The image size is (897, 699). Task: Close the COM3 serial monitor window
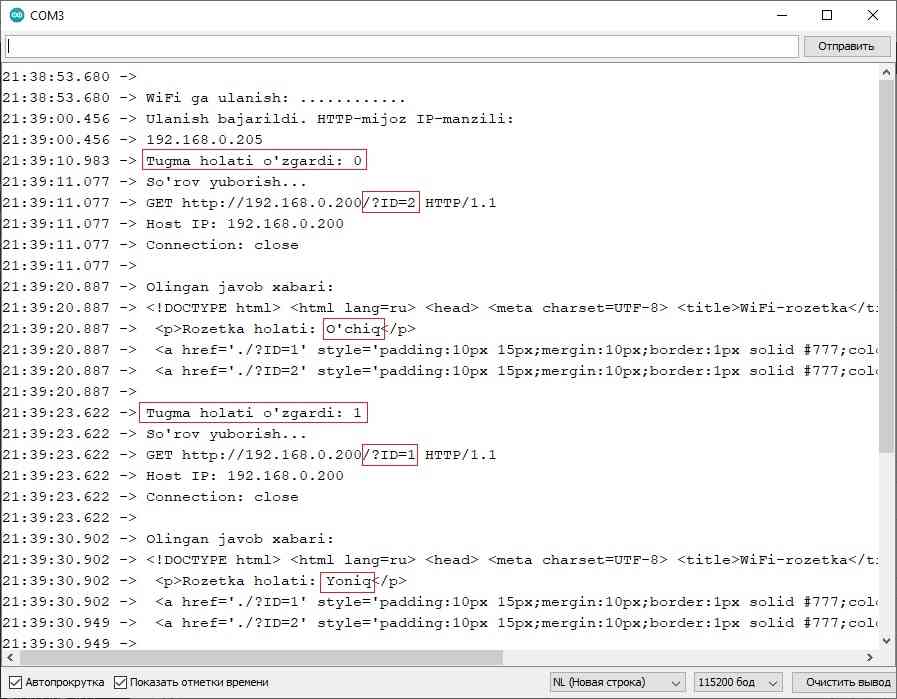(873, 16)
